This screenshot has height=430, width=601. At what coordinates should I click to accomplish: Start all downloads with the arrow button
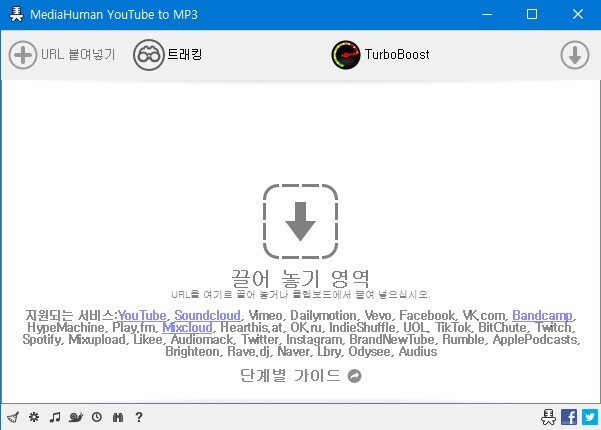coord(575,55)
